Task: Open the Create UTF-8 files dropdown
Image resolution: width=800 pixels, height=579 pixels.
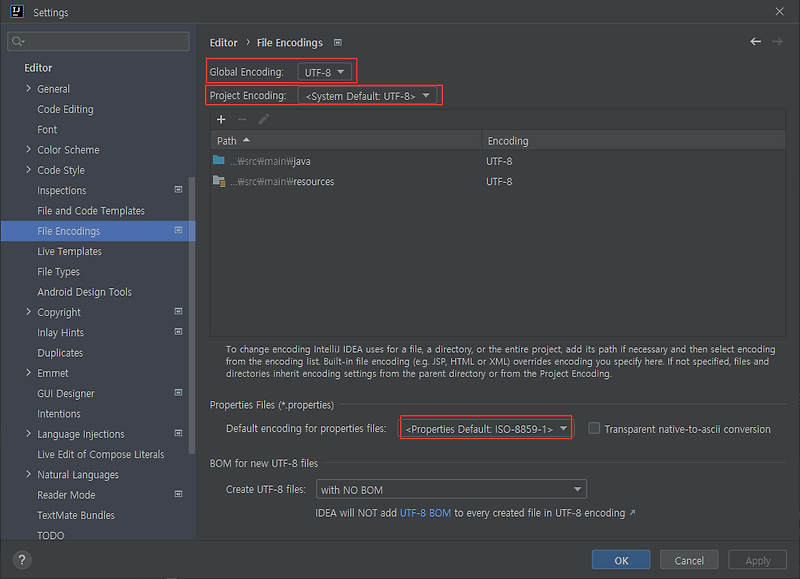Action: [450, 488]
